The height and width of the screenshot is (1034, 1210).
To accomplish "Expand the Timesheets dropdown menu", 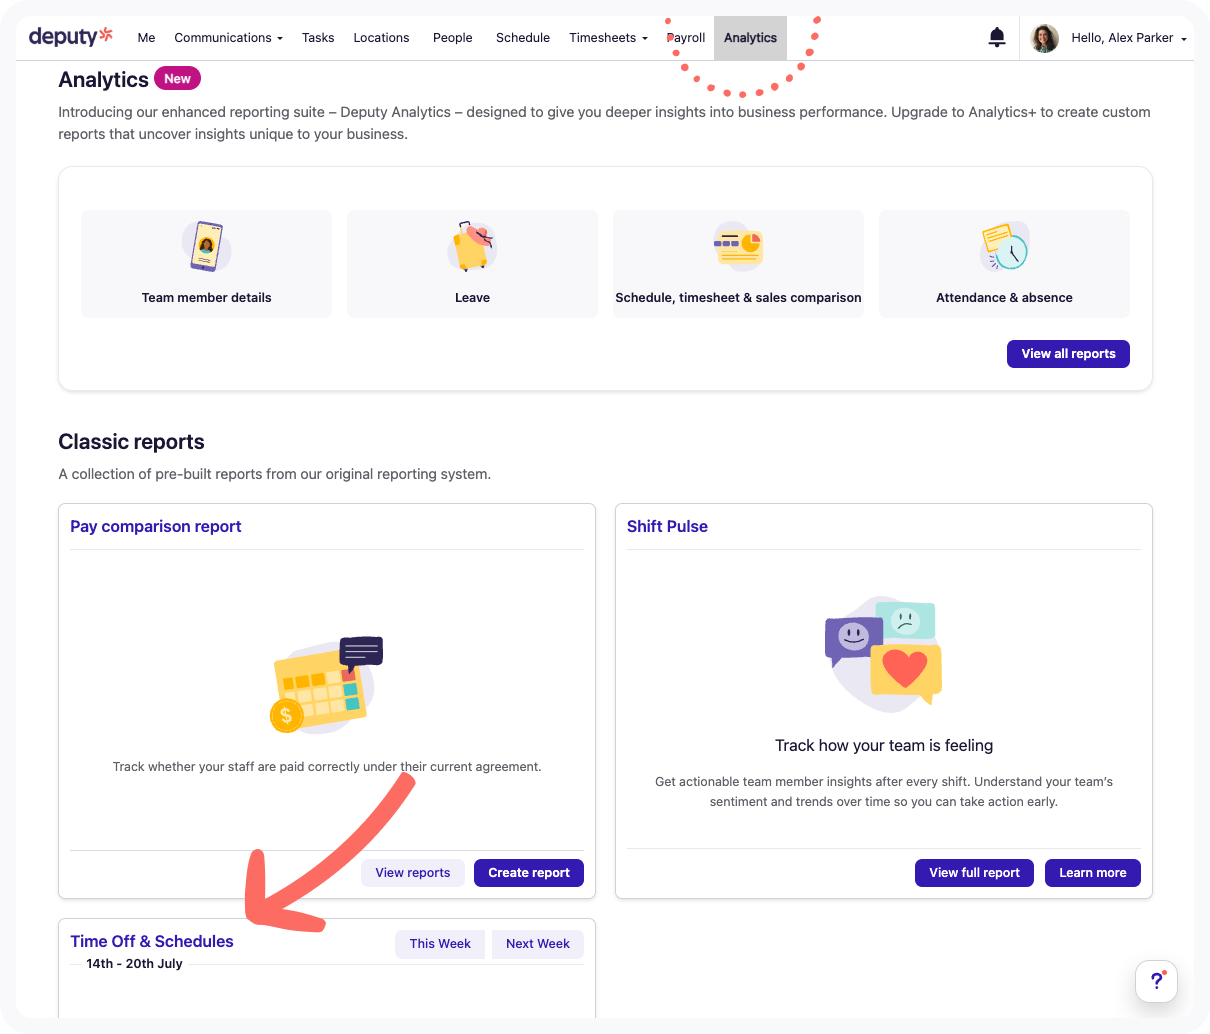I will click(608, 38).
